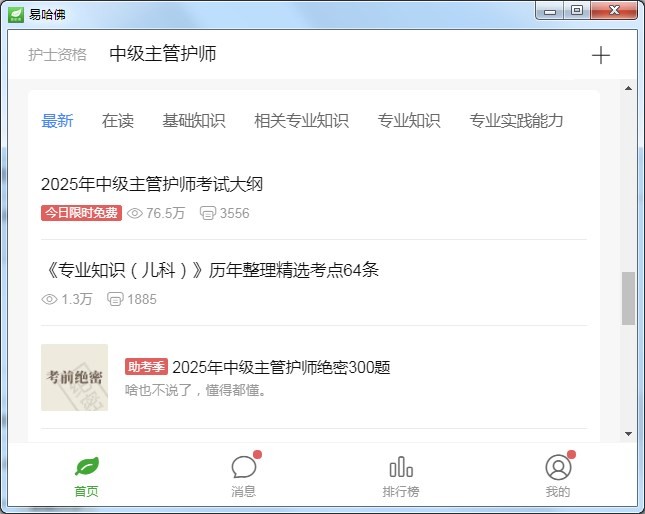Open the 排行榜 ranking bar chart icon

[x=401, y=467]
